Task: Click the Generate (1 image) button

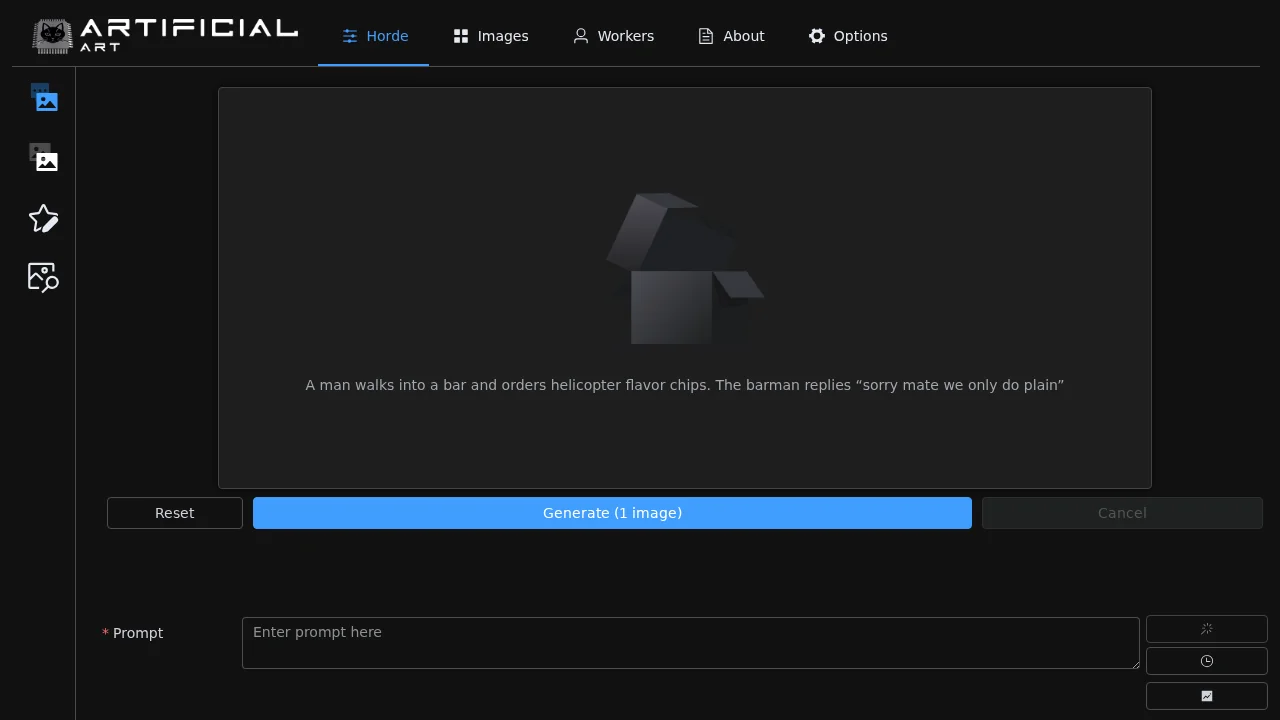Action: tap(612, 512)
